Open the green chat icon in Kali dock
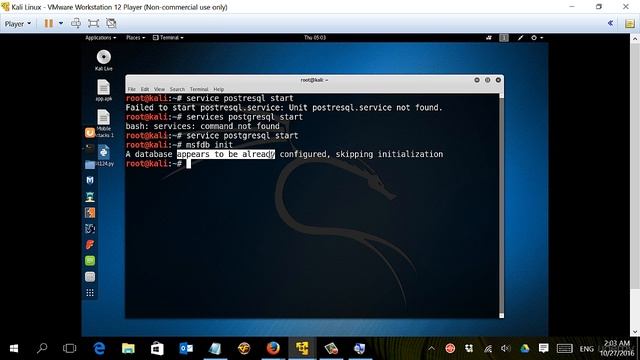The width and height of the screenshot is (640, 360). point(90,260)
